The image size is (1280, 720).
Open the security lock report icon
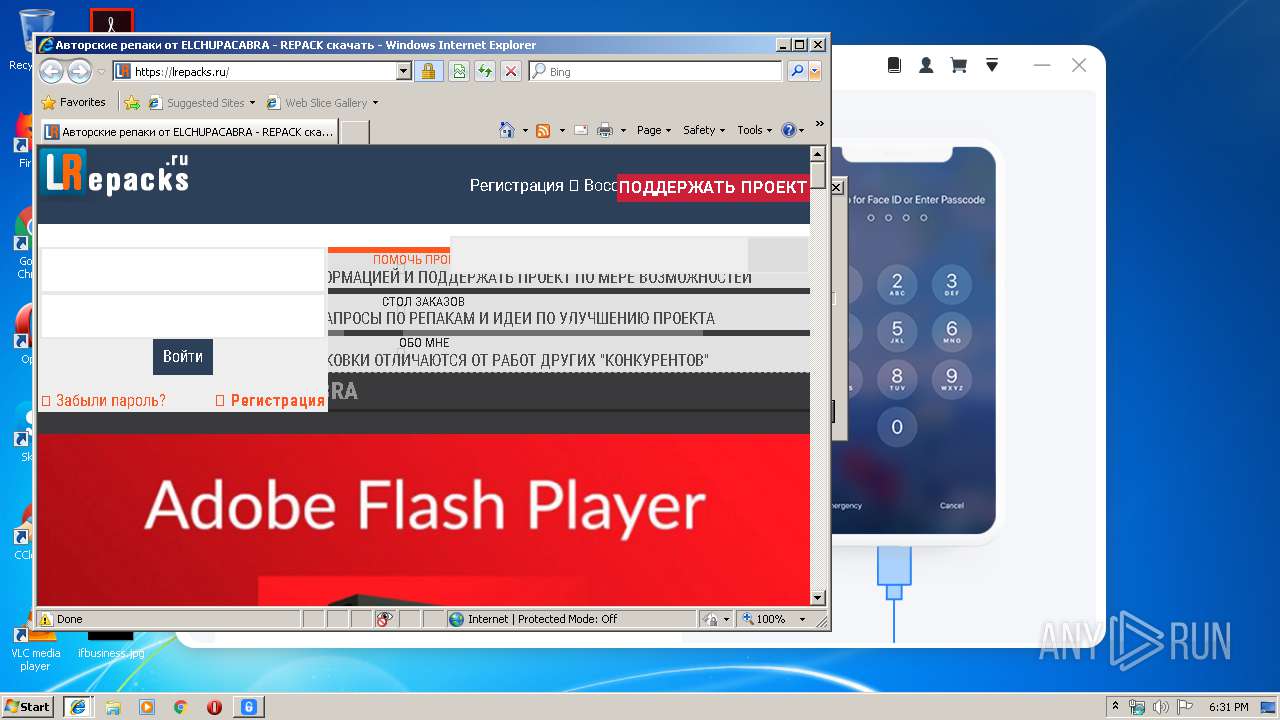point(428,71)
